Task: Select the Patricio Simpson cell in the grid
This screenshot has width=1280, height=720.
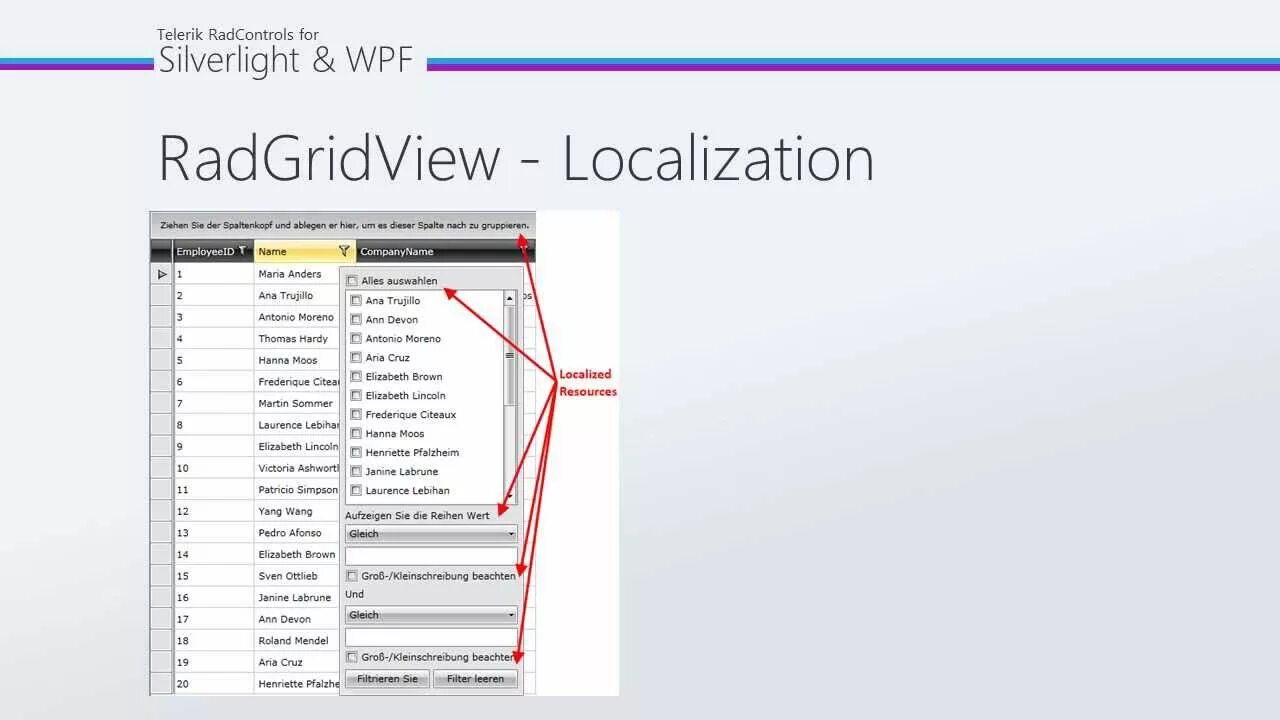Action: click(x=296, y=490)
